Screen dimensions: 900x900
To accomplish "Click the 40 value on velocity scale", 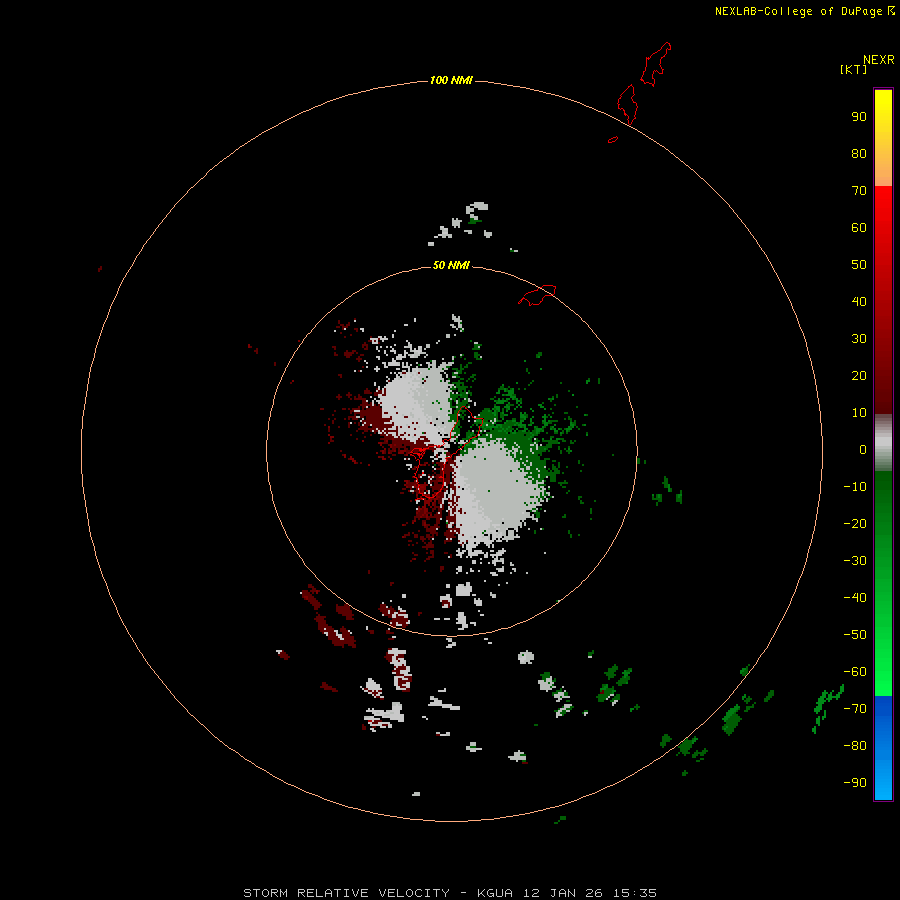I will pyautogui.click(x=859, y=301).
